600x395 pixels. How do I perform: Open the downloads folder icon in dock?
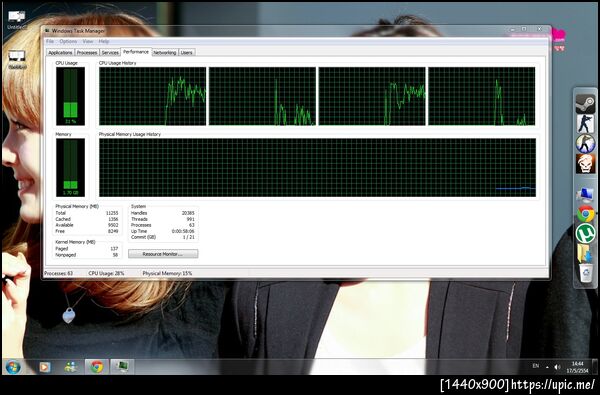pyautogui.click(x=584, y=253)
